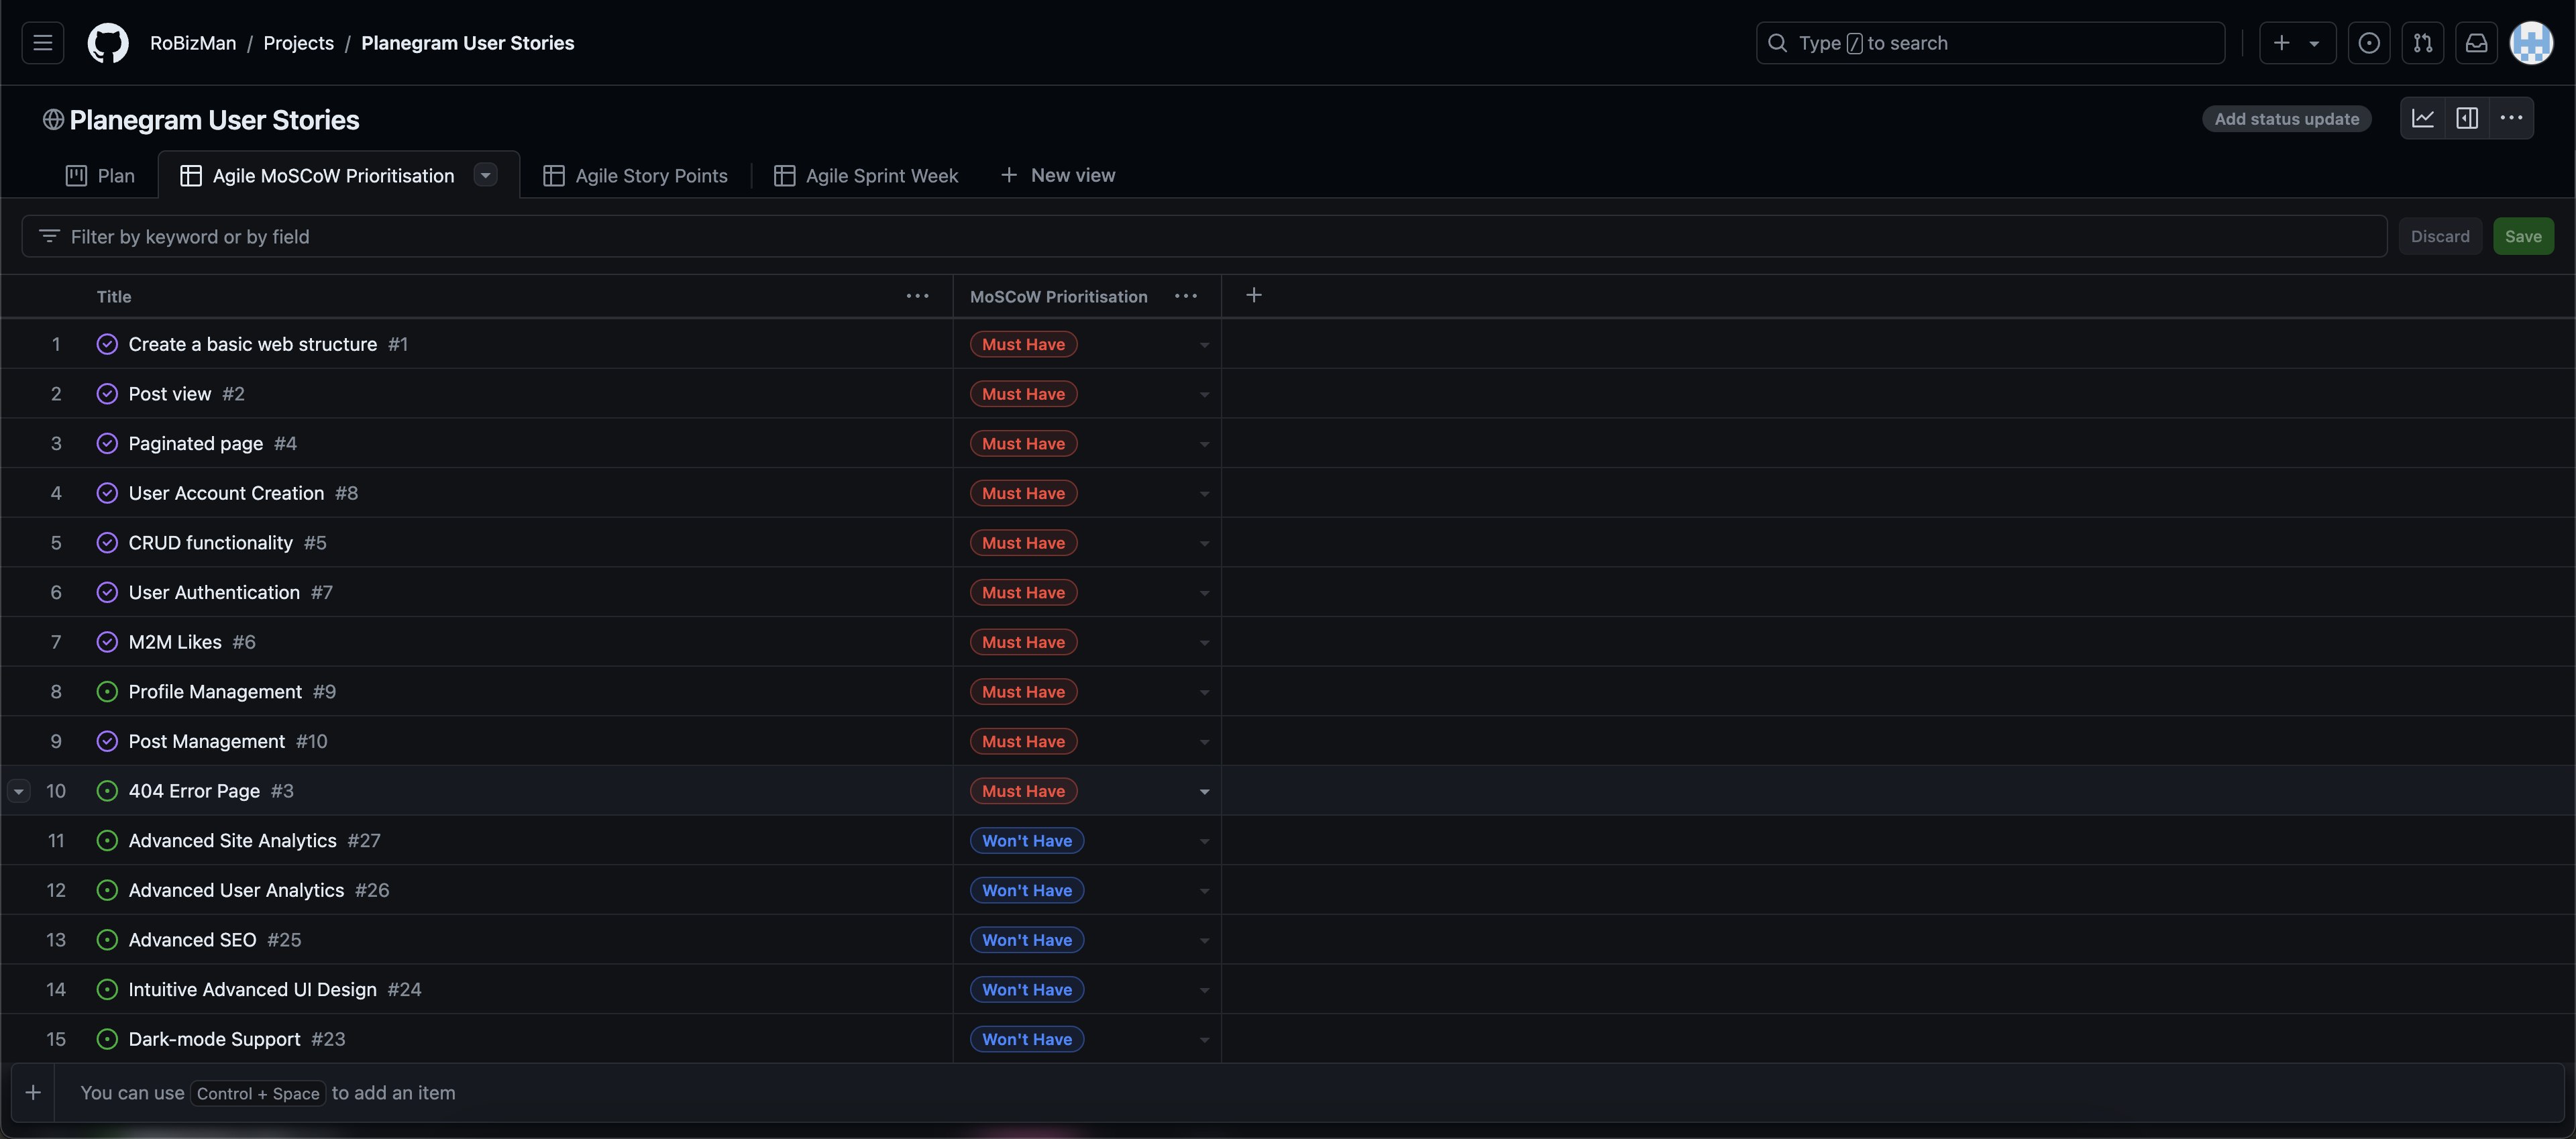Open the three-dot project menu in the top right

(x=2511, y=118)
